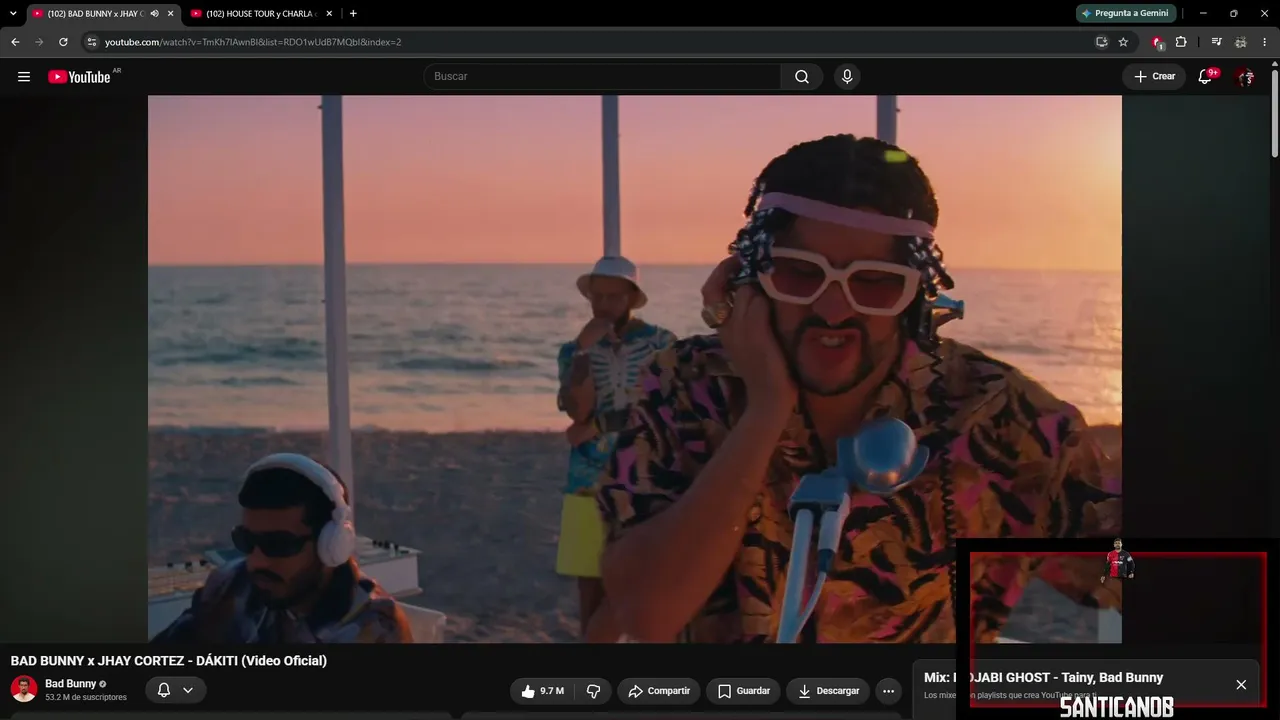The width and height of the screenshot is (1280, 720).
Task: Focus the Buscar search field
Action: click(x=602, y=77)
